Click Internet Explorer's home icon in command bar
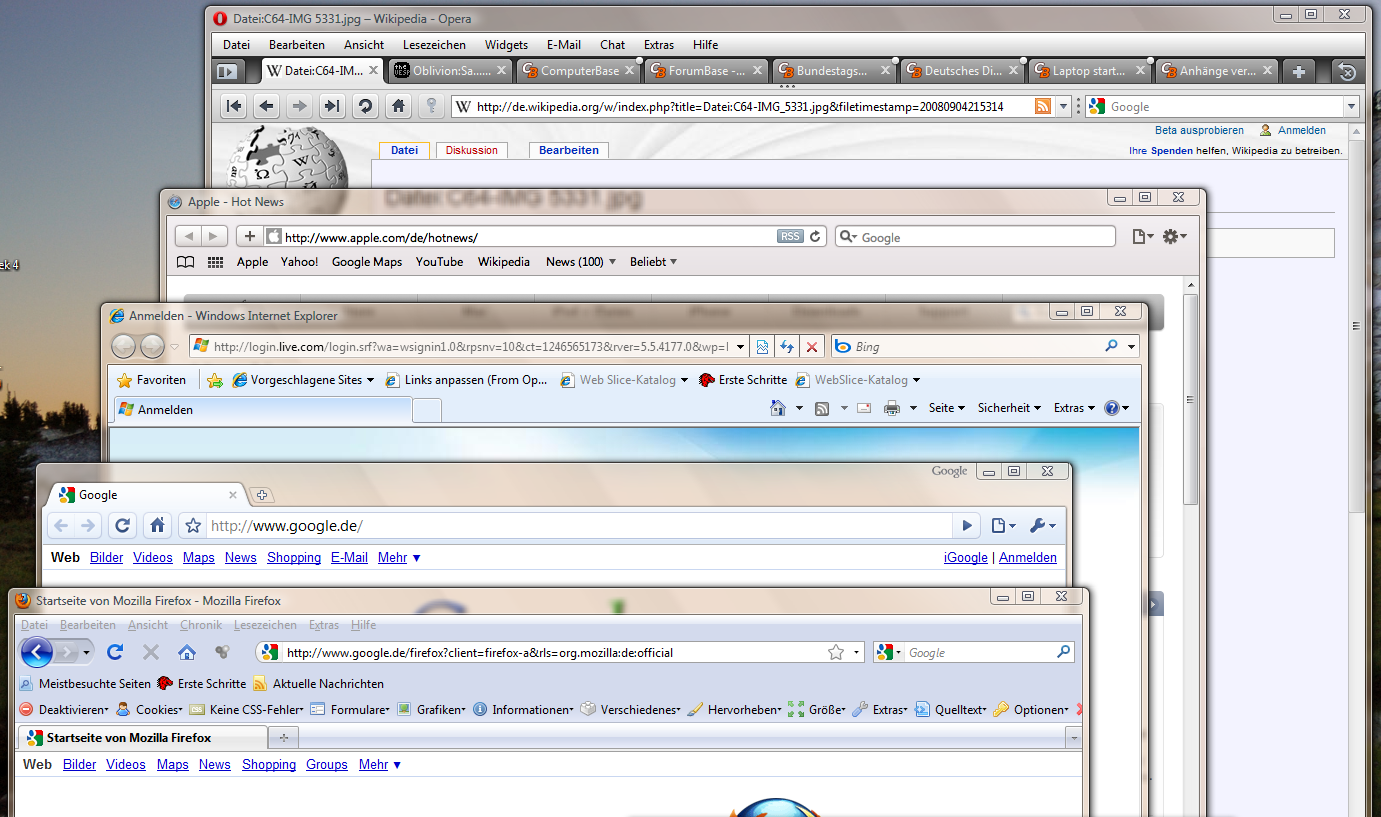 [x=778, y=408]
